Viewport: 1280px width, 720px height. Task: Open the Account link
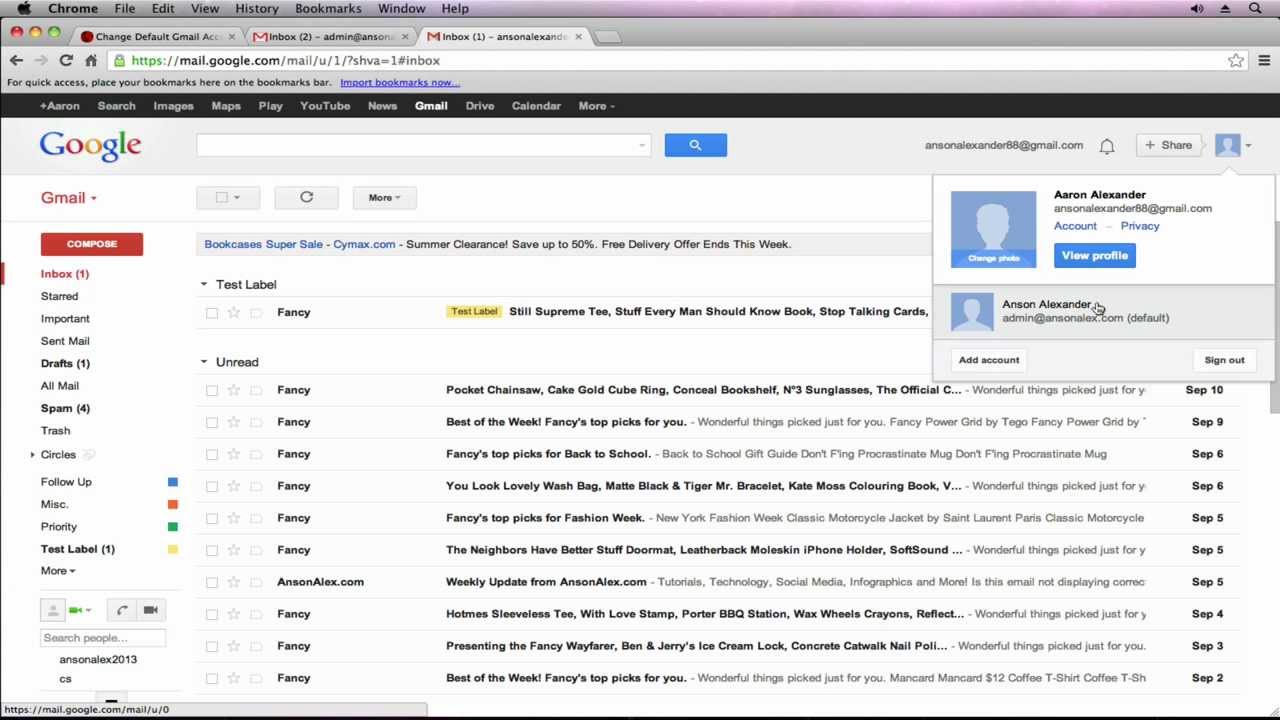[1075, 226]
